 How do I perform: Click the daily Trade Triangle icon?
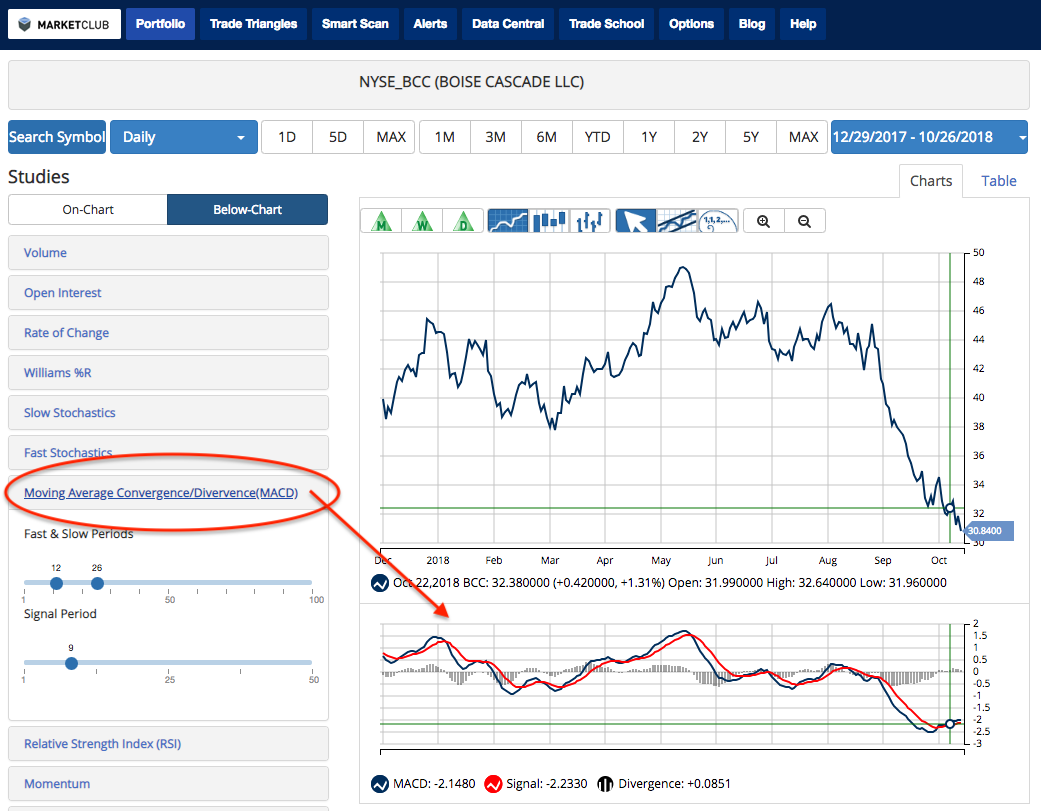point(463,221)
